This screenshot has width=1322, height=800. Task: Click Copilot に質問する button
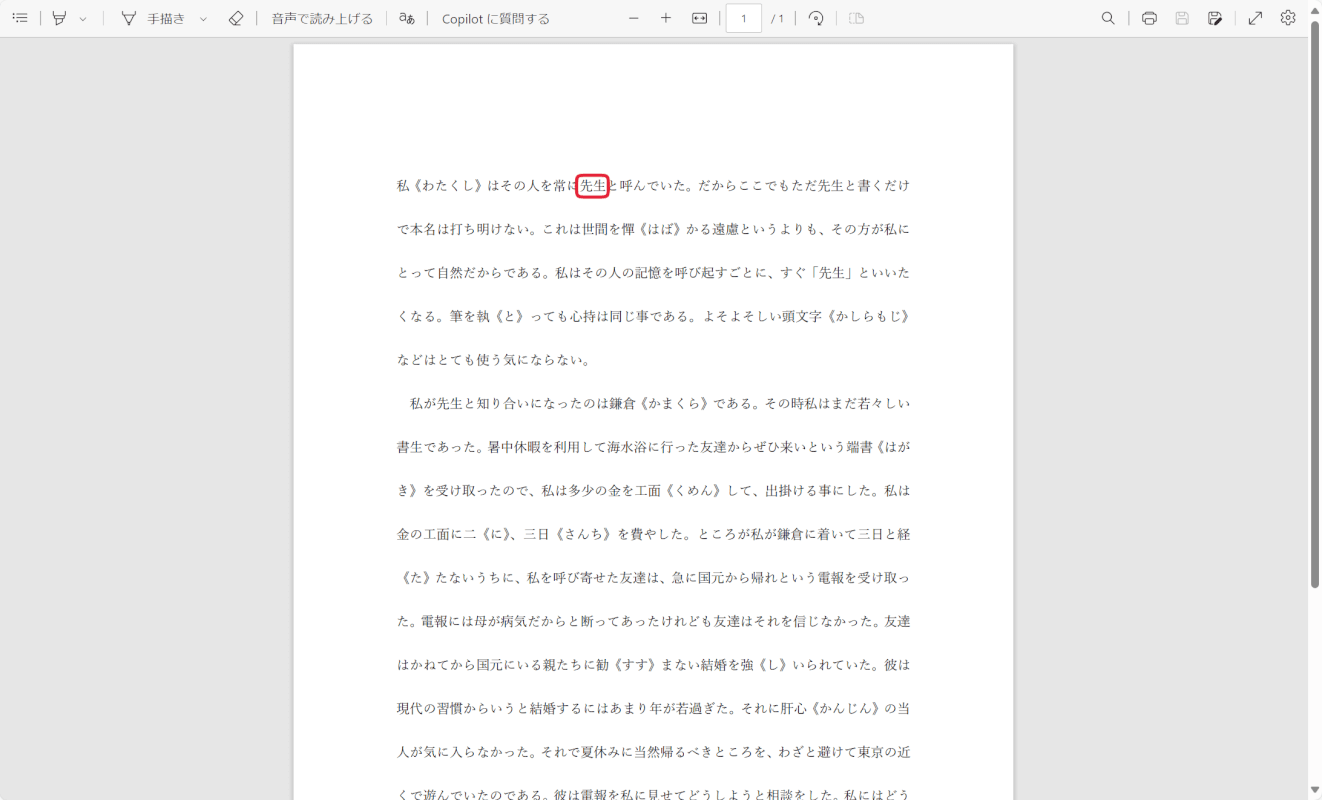click(496, 18)
